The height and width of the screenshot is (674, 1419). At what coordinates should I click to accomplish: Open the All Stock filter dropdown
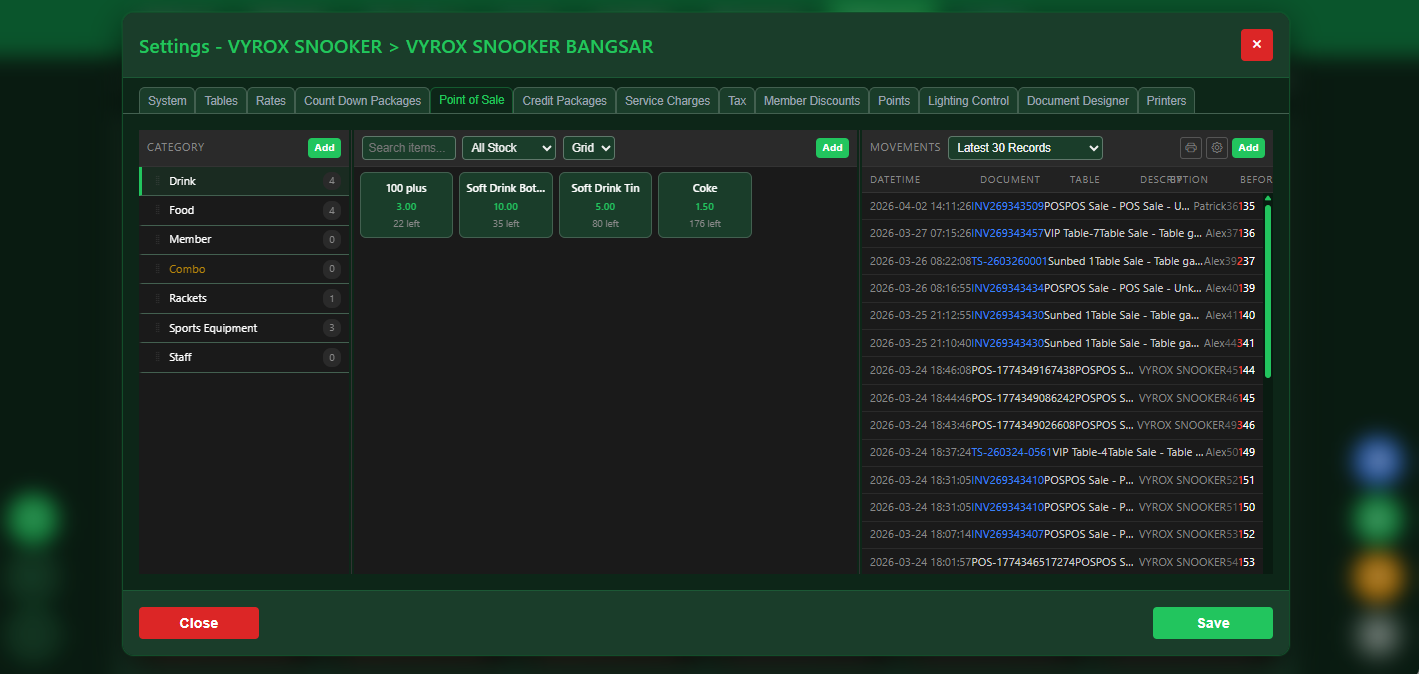coord(508,147)
